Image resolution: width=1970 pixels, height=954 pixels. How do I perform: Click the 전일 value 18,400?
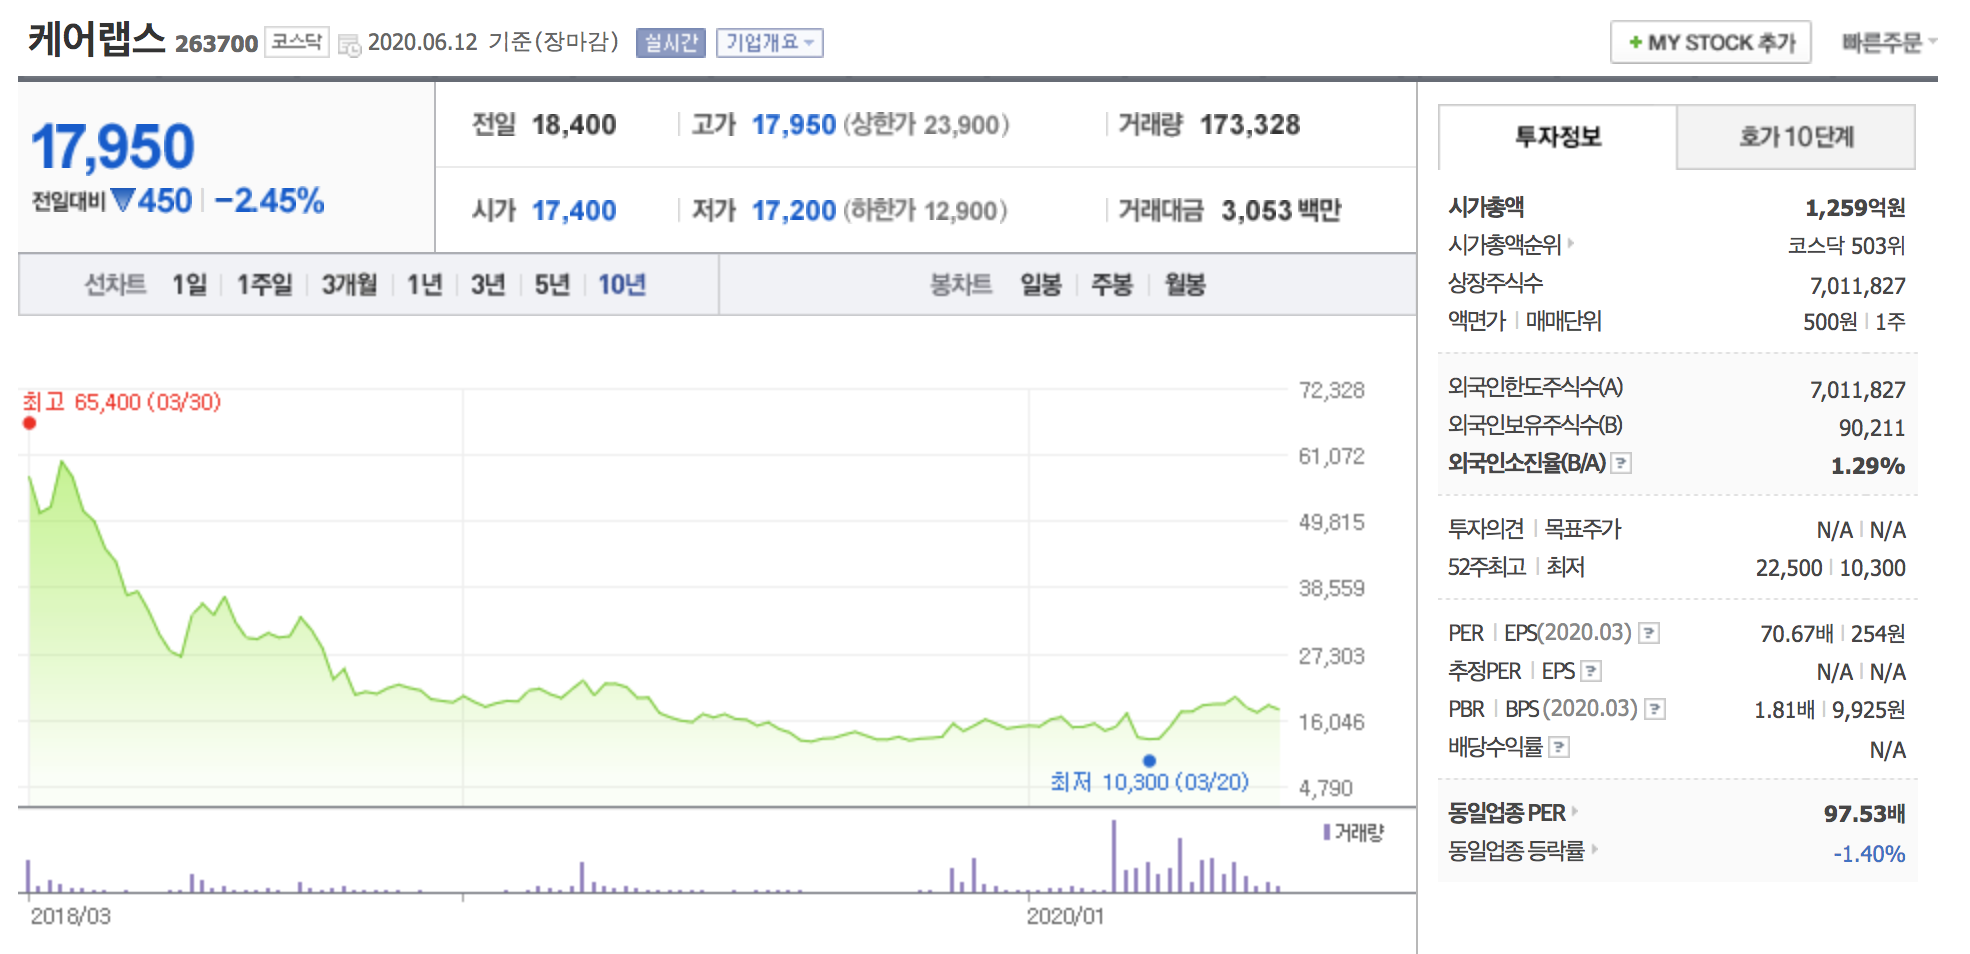coord(574,125)
